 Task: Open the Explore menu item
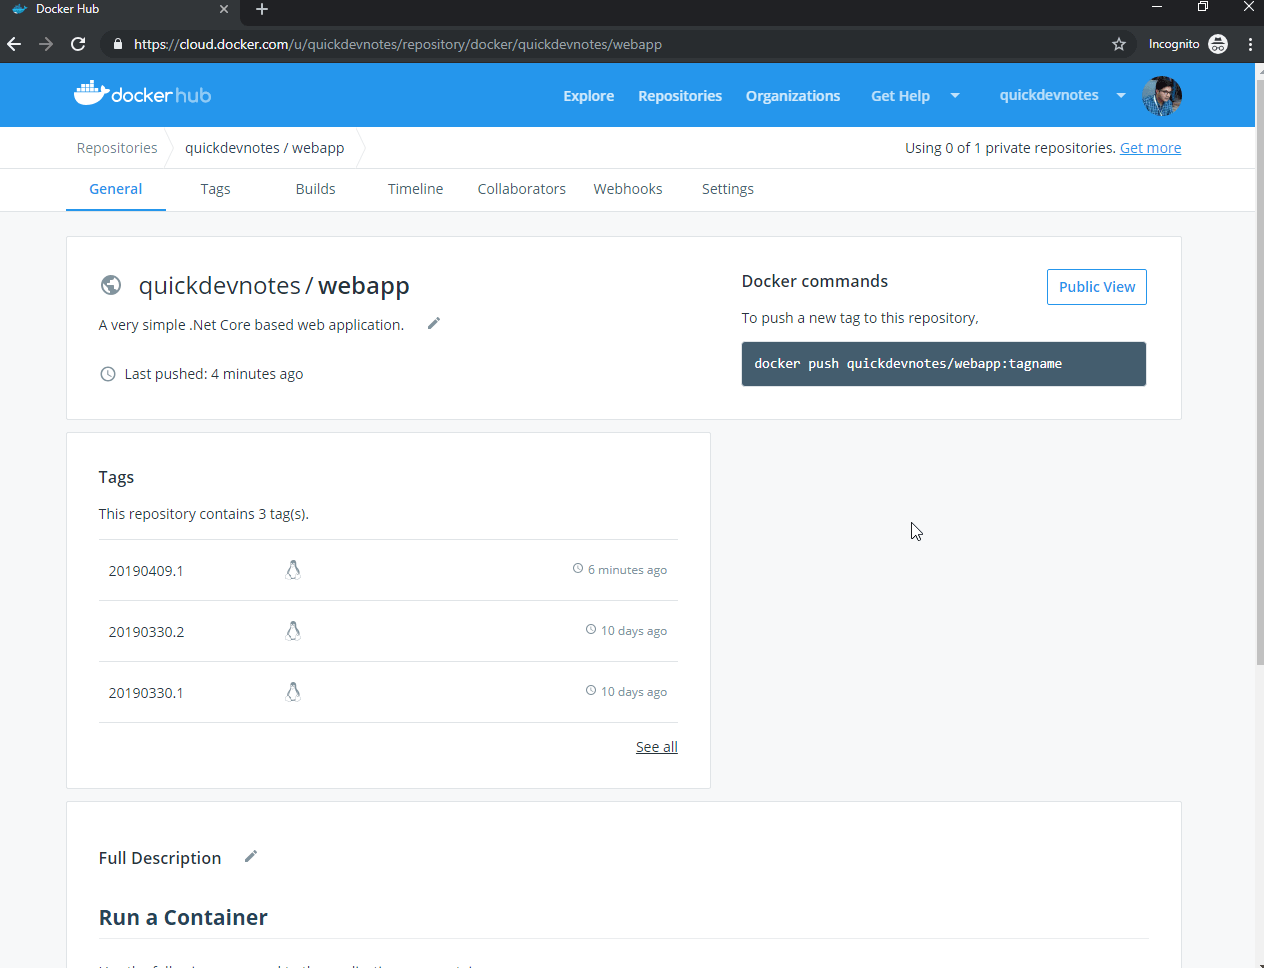point(589,96)
